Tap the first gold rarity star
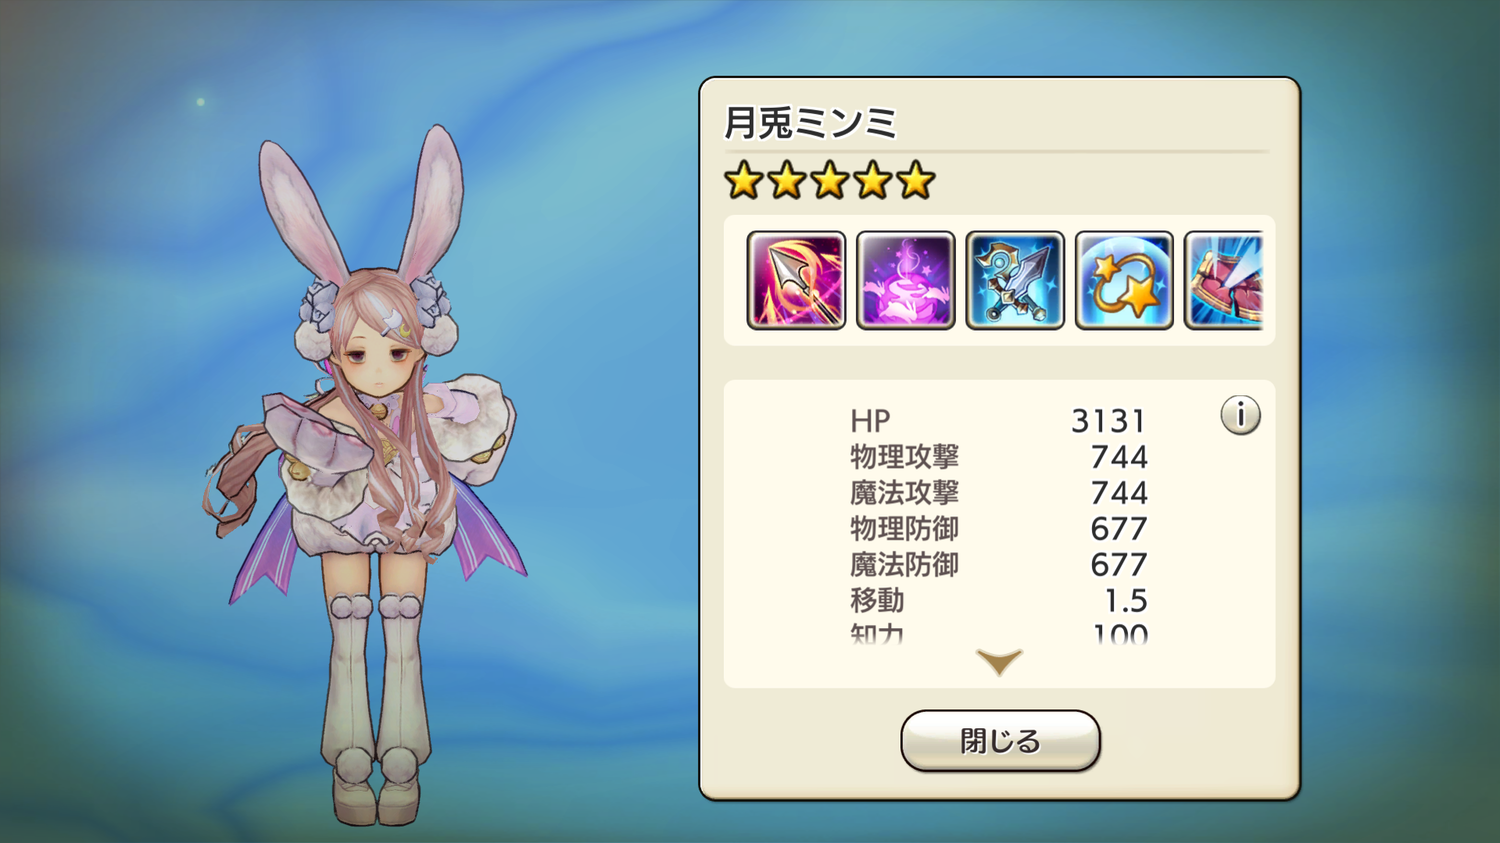This screenshot has width=1500, height=843. click(744, 181)
